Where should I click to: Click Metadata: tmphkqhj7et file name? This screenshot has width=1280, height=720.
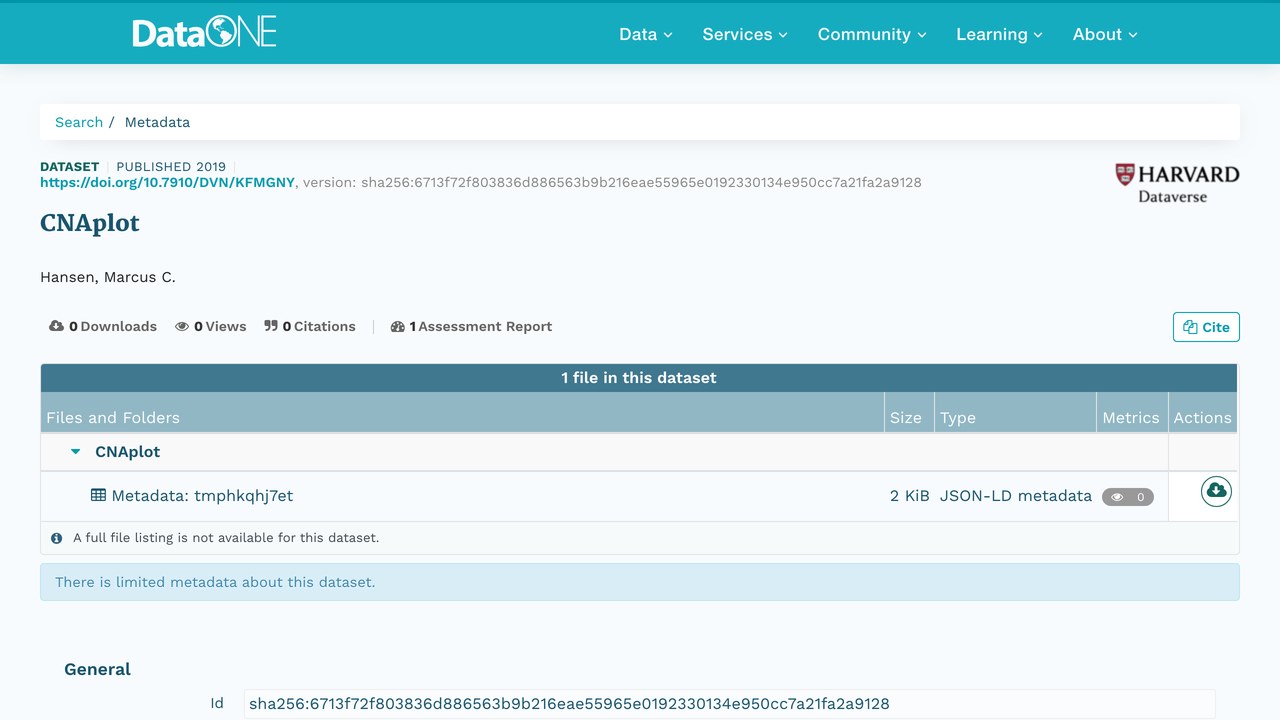tap(202, 495)
